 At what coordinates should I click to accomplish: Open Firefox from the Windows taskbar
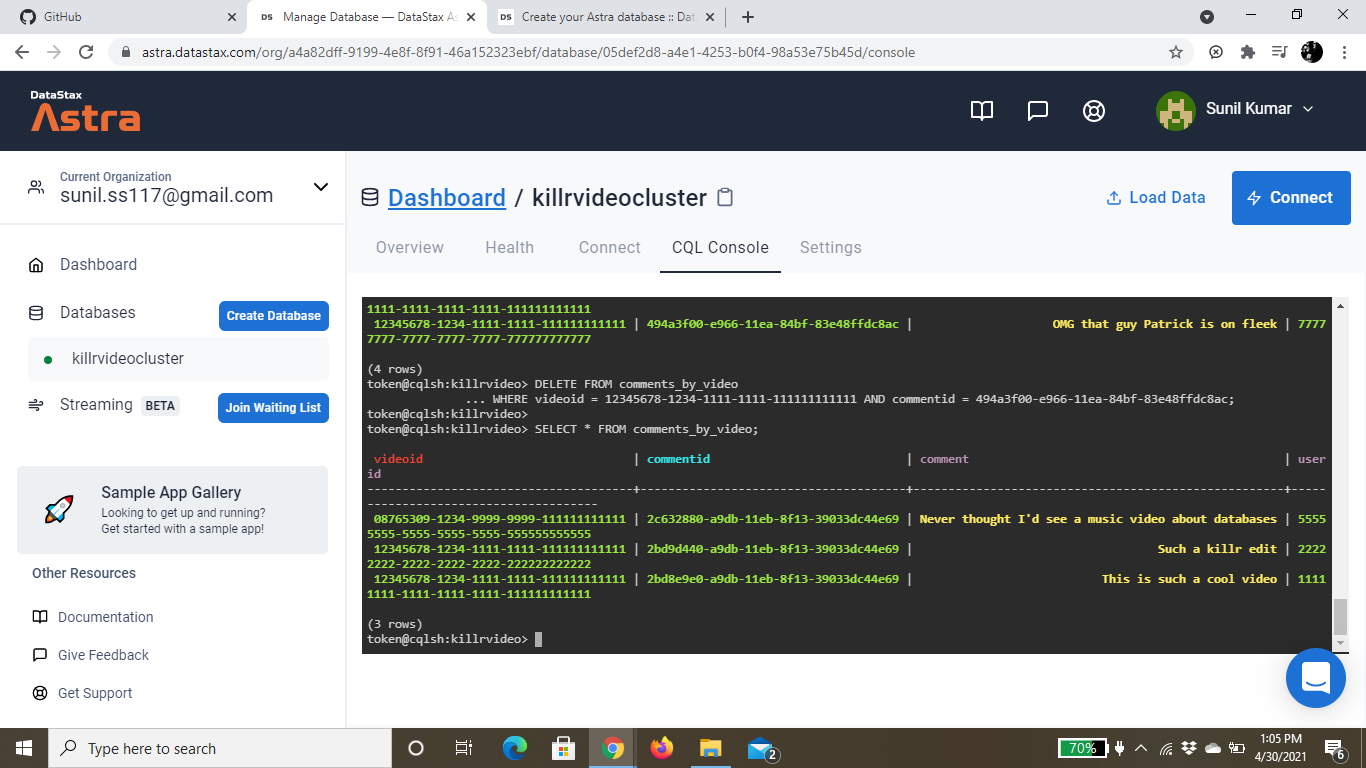click(661, 747)
